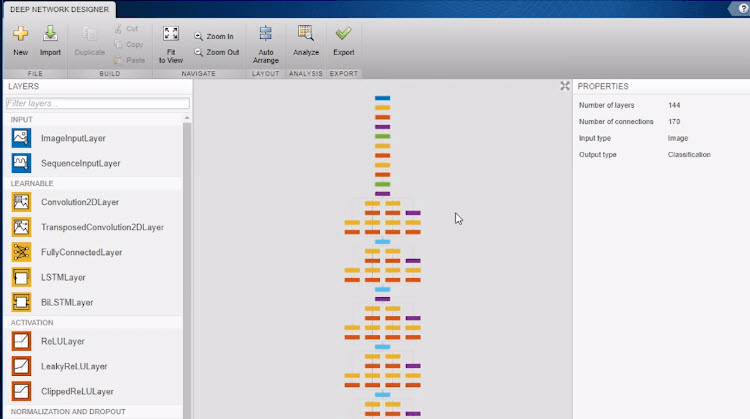The height and width of the screenshot is (419, 750).
Task: Select the BiLSTMLayer item
Action: 67,302
